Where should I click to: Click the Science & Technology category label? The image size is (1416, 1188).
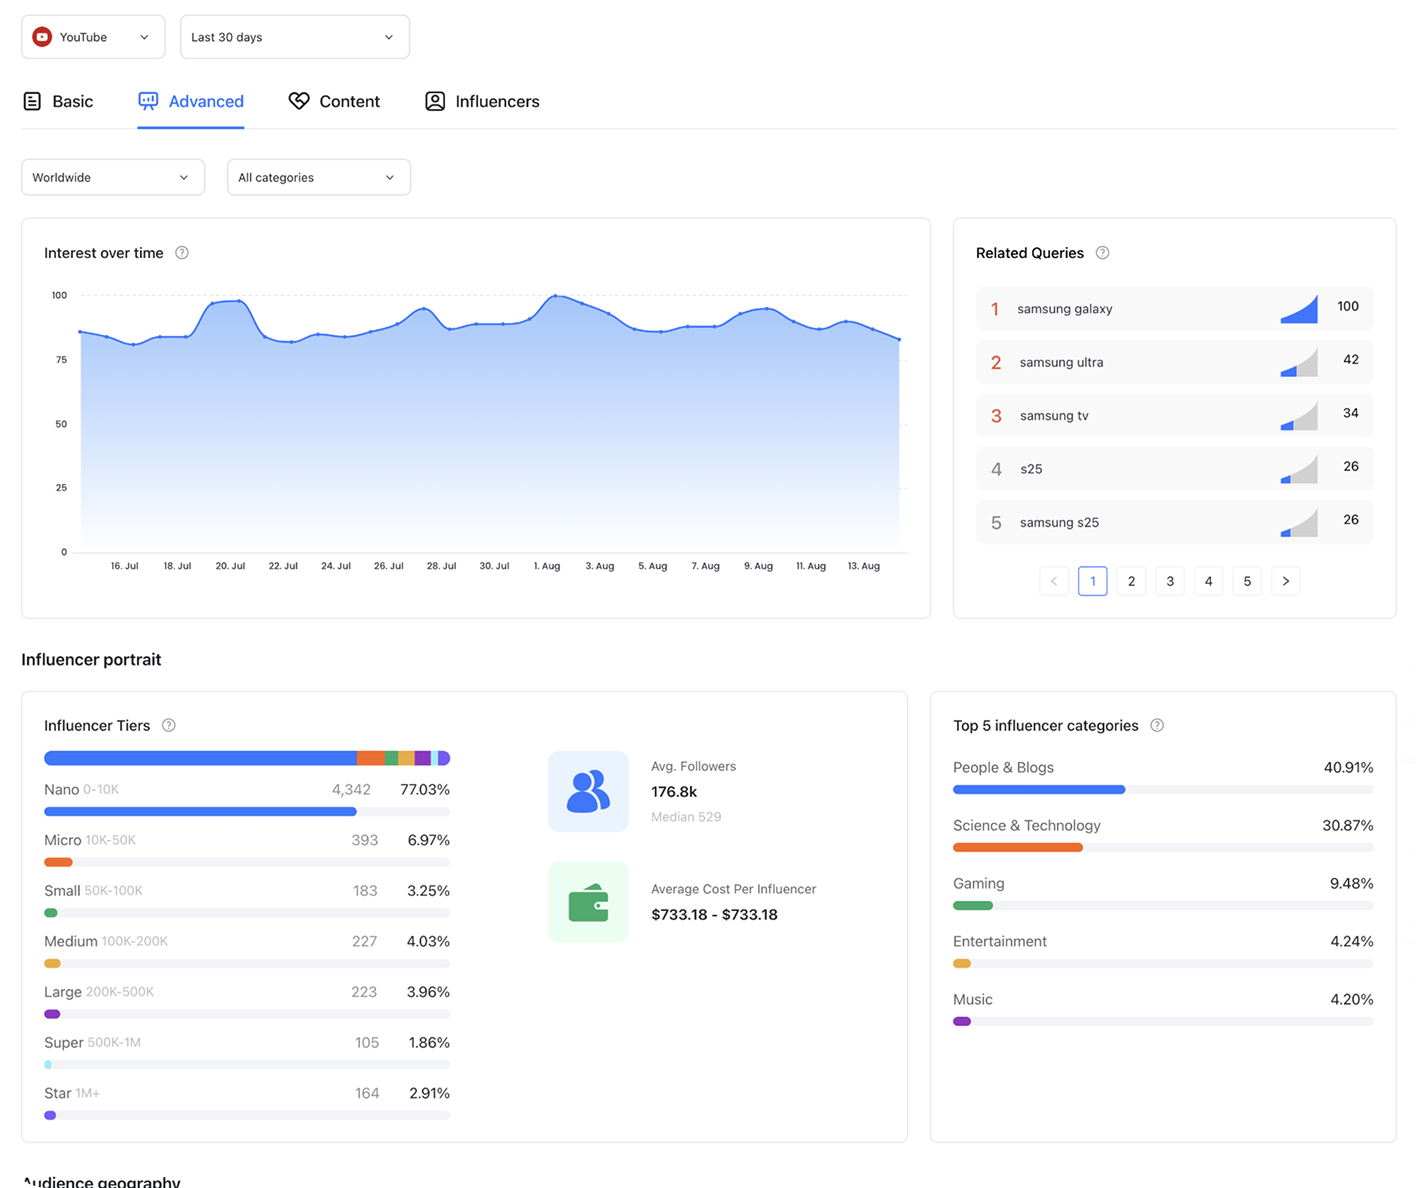[1026, 825]
